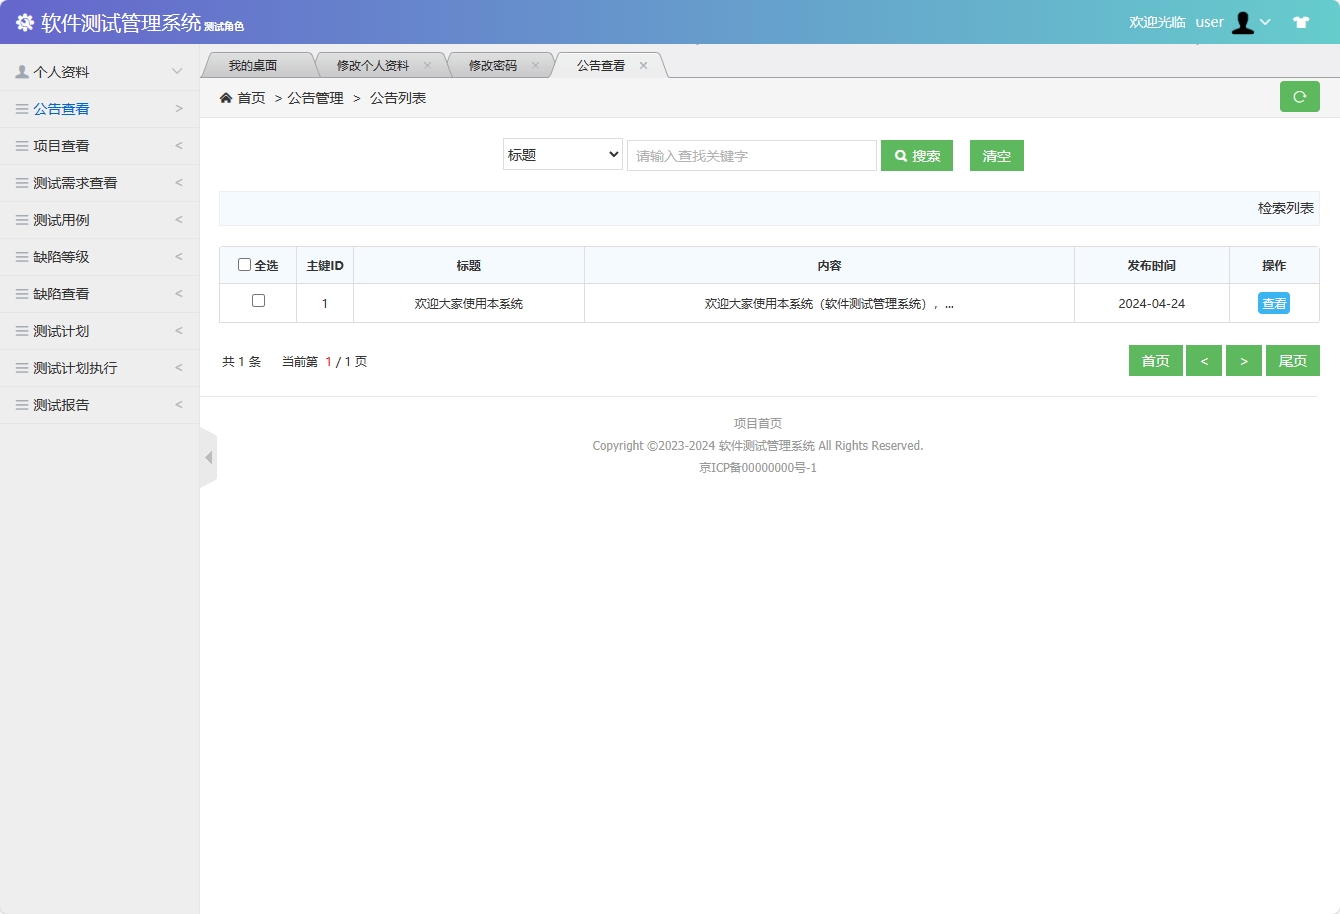Click the gear icon beside 软件测试管理系统 title
This screenshot has height=914, width=1340.
coord(25,21)
